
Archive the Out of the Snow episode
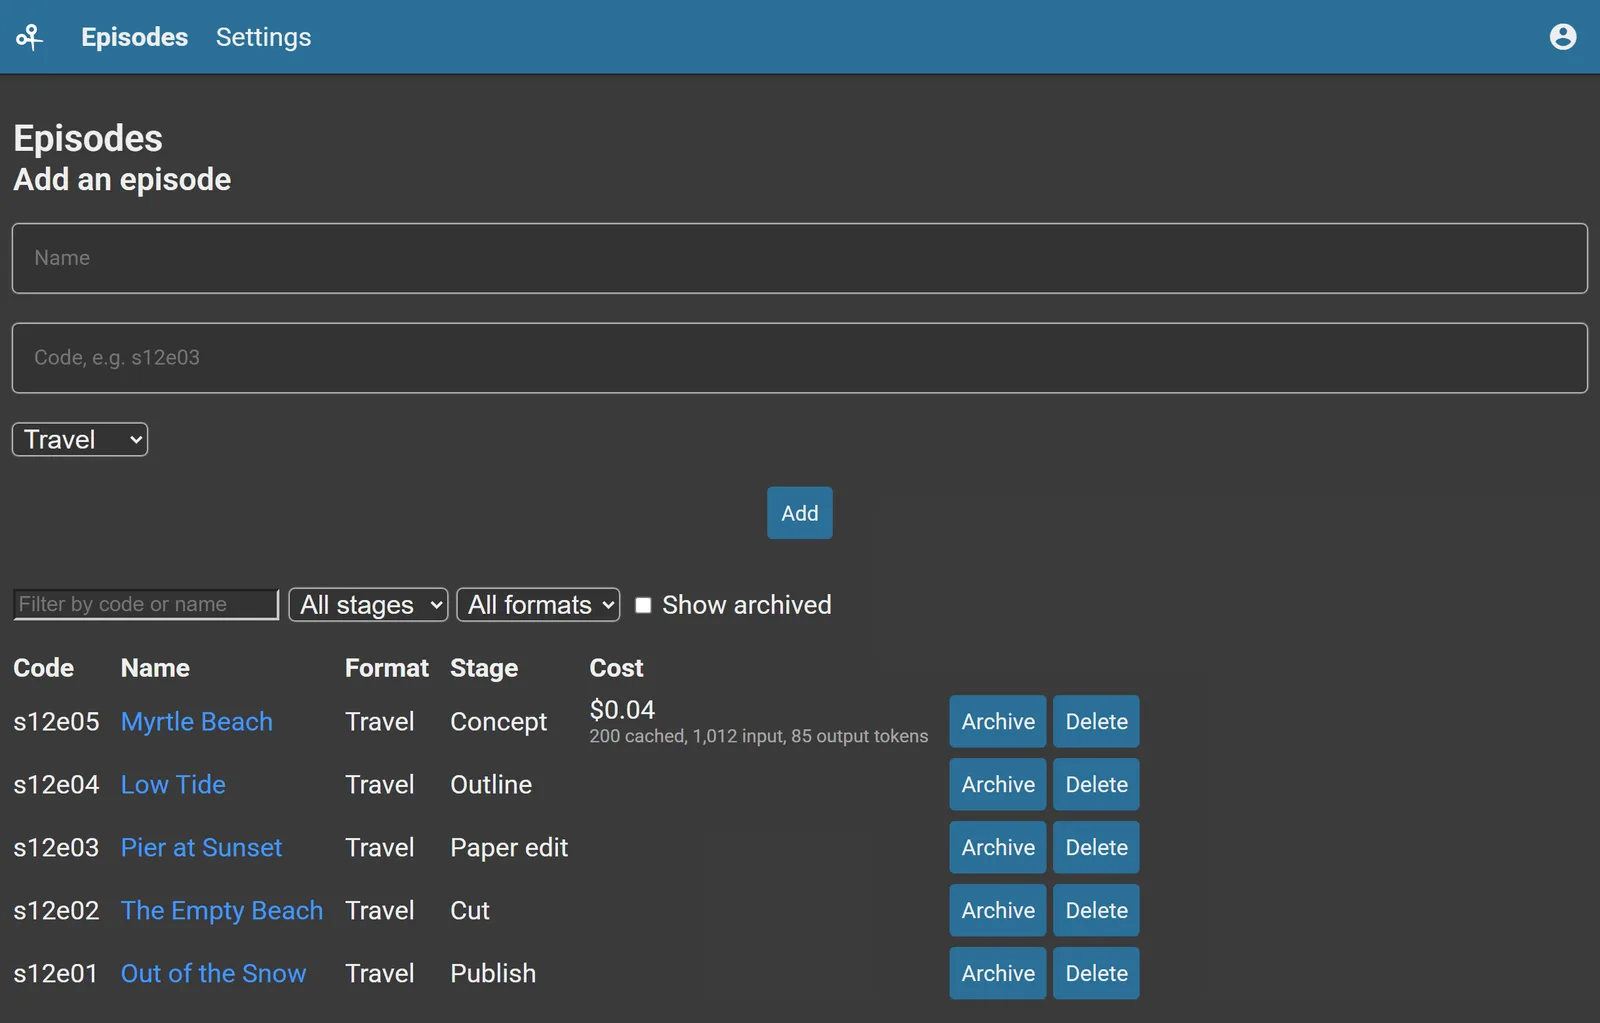[998, 973]
